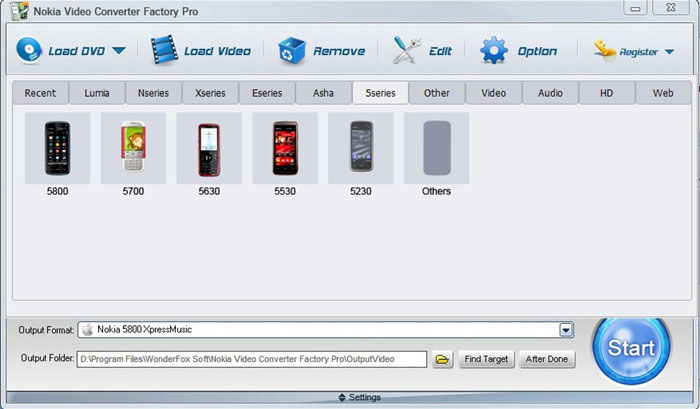Click the Output Folder path field
The height and width of the screenshot is (409, 700).
(252, 359)
